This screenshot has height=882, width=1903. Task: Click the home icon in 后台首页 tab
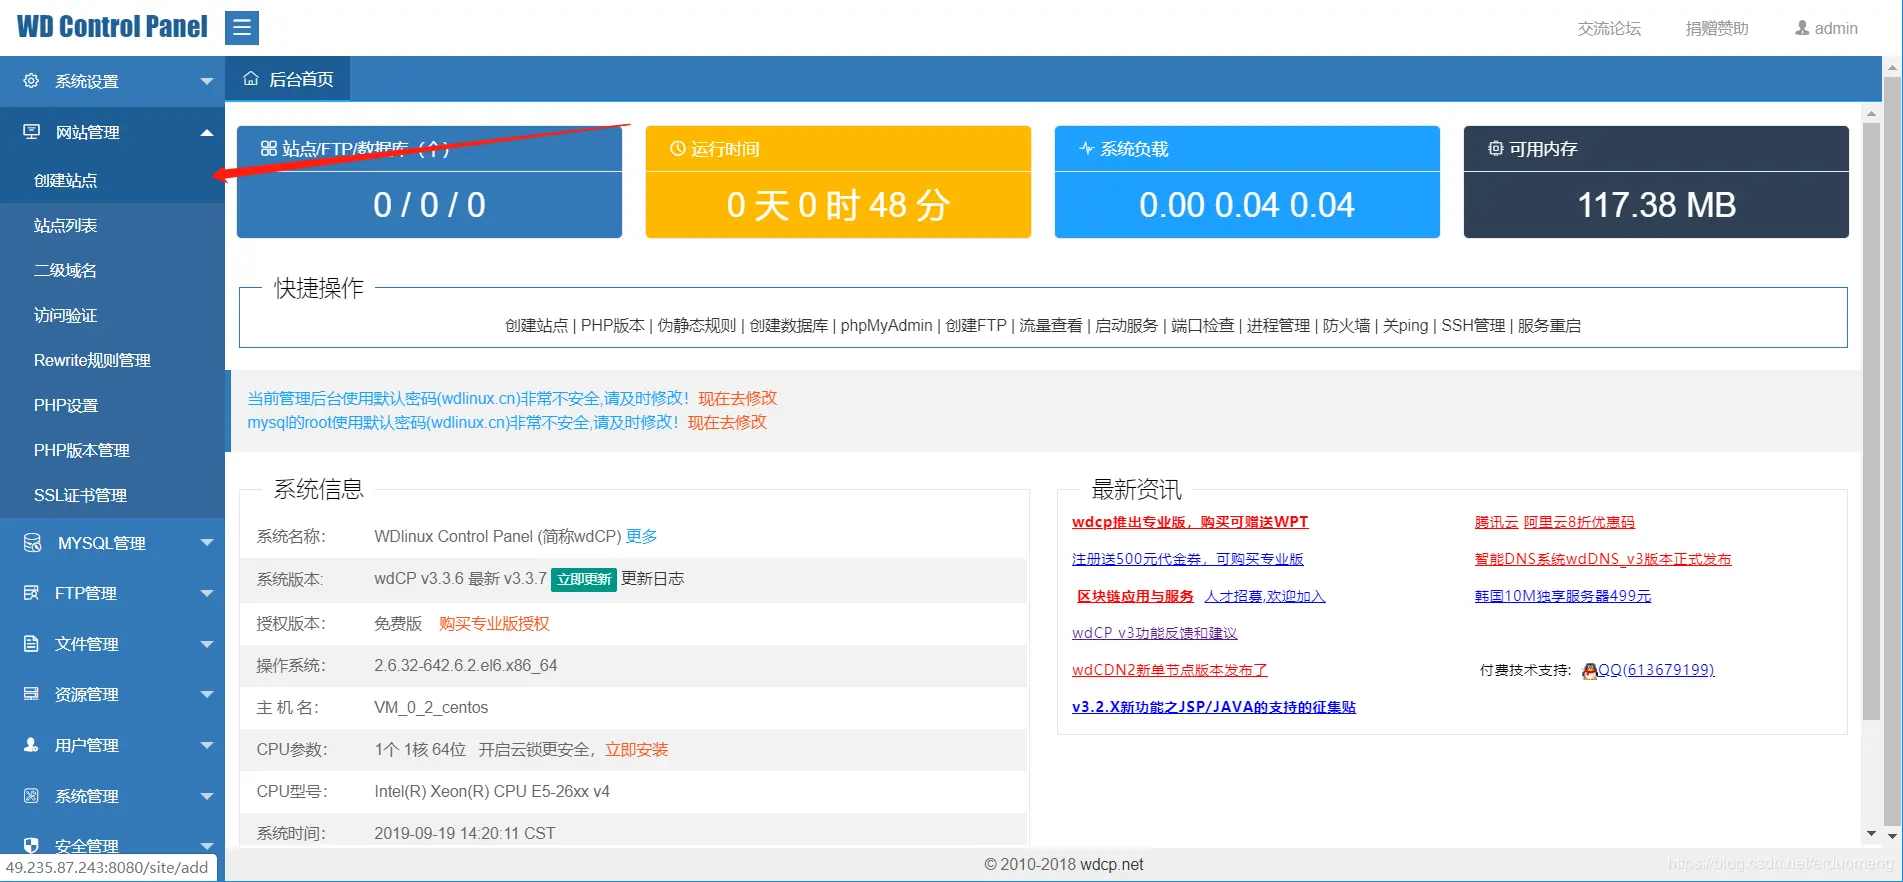pos(251,79)
